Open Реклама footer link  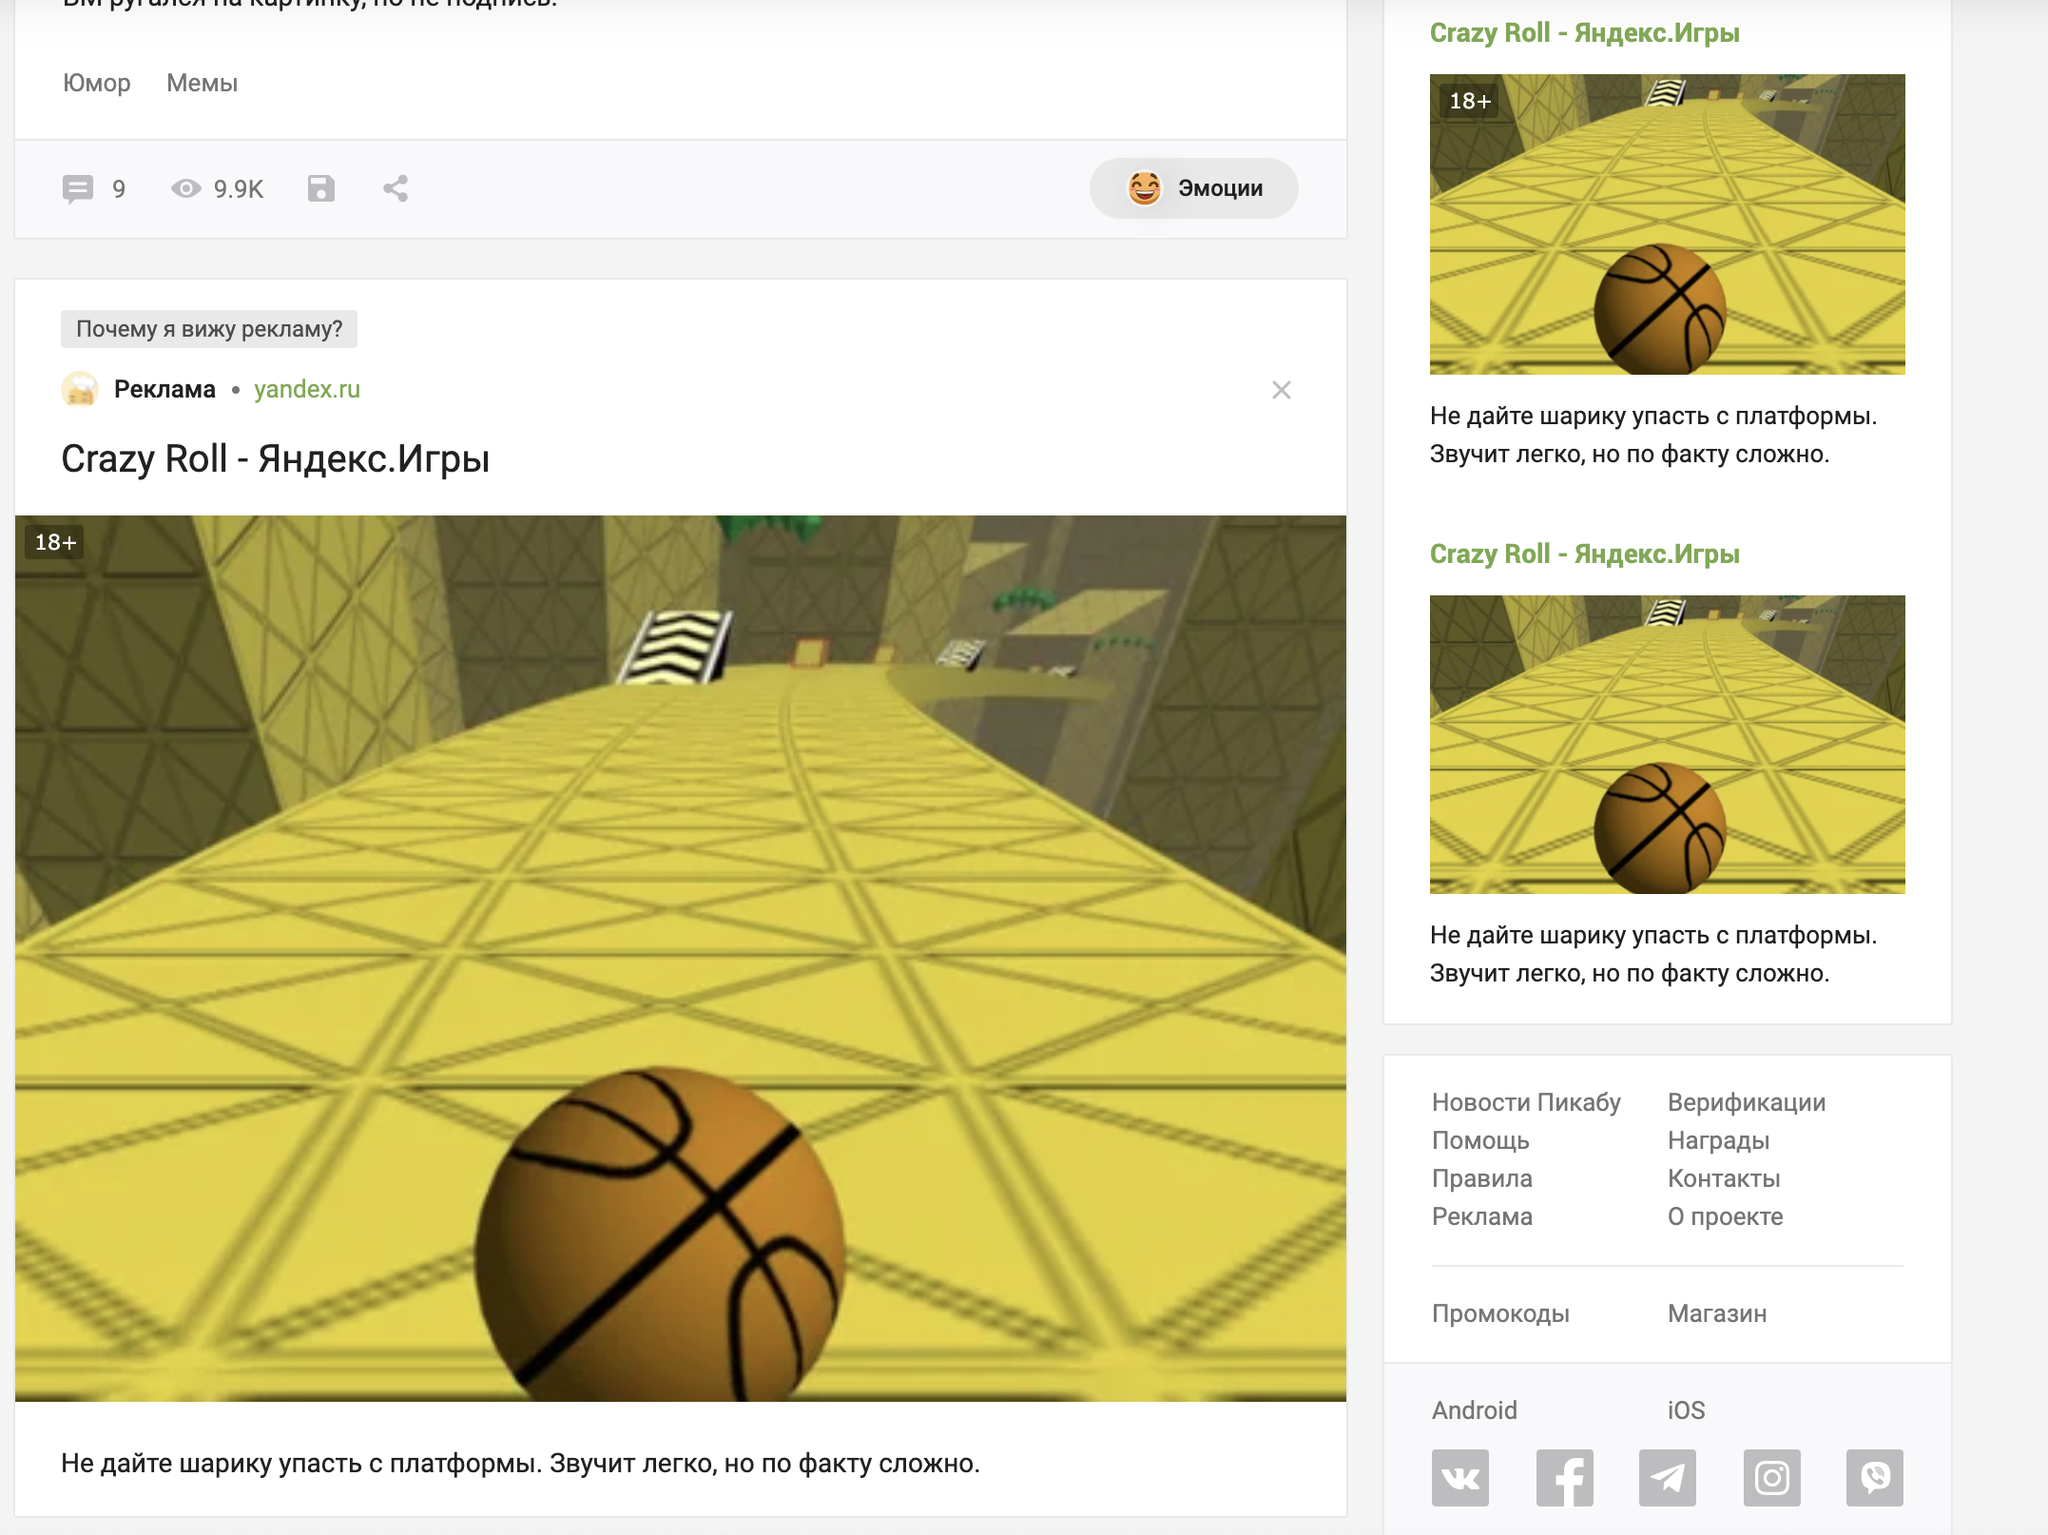point(1482,1216)
